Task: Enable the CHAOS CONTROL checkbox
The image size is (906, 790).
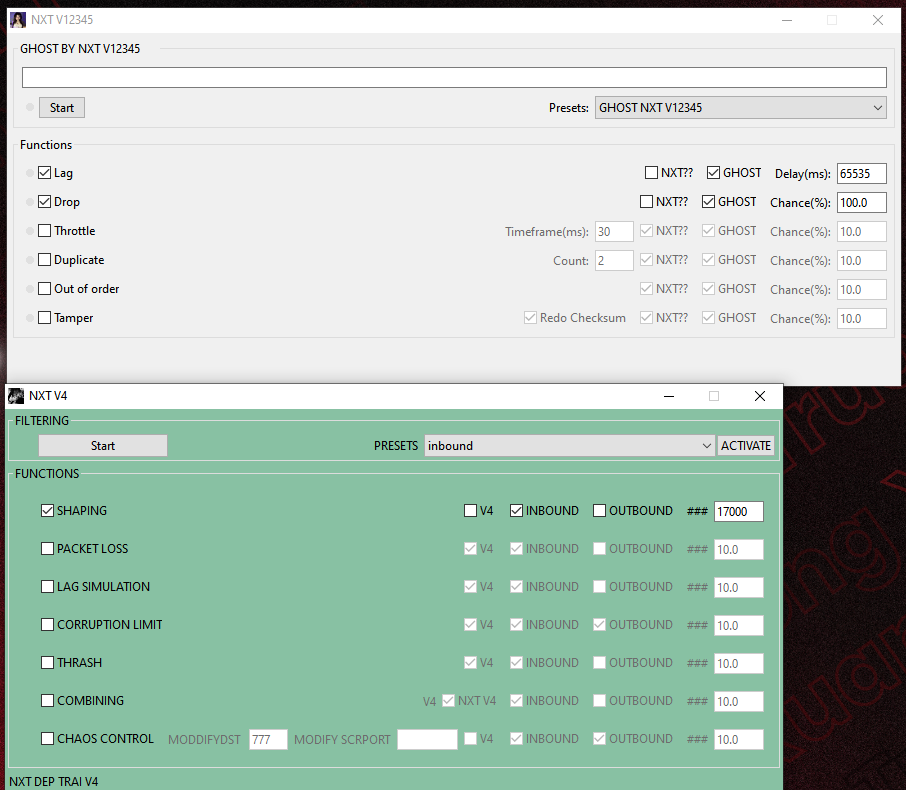Action: coord(47,739)
